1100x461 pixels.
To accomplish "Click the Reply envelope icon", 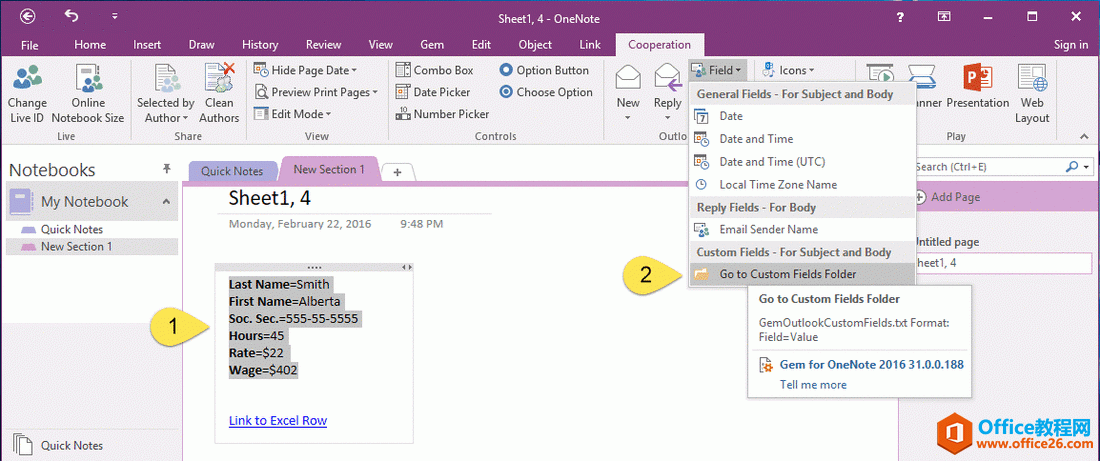I will coord(667,79).
